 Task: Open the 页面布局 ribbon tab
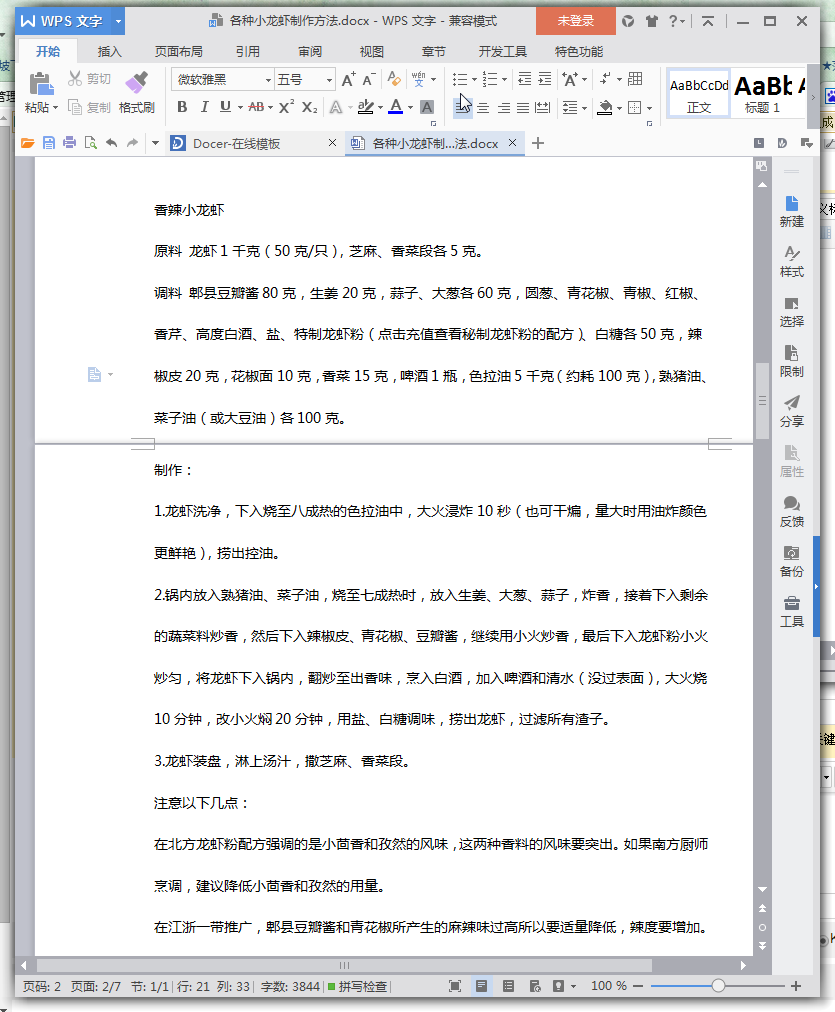(179, 52)
